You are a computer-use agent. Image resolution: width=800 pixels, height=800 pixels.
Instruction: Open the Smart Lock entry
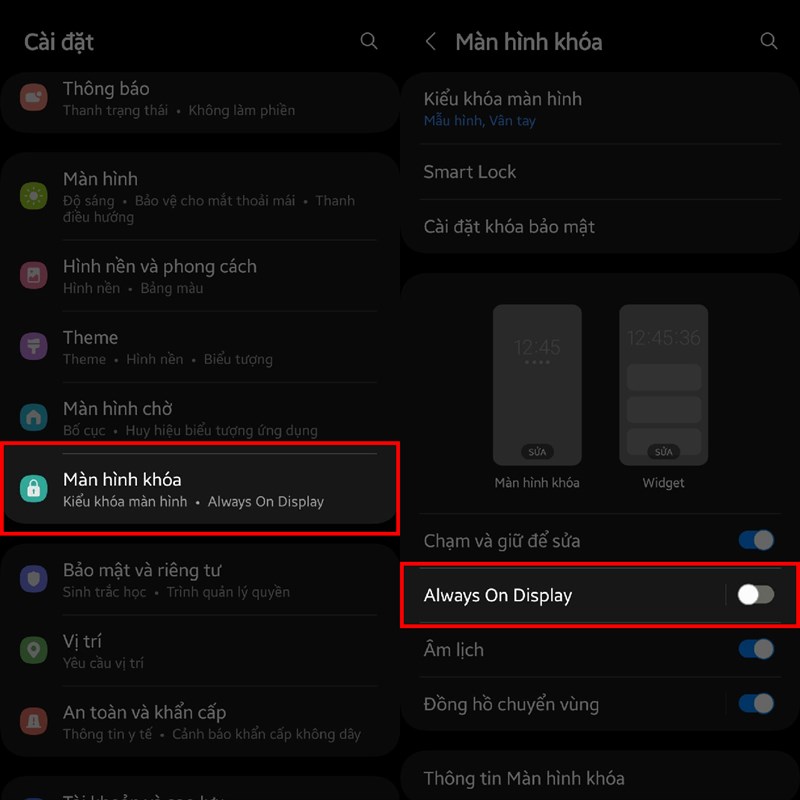coord(600,172)
